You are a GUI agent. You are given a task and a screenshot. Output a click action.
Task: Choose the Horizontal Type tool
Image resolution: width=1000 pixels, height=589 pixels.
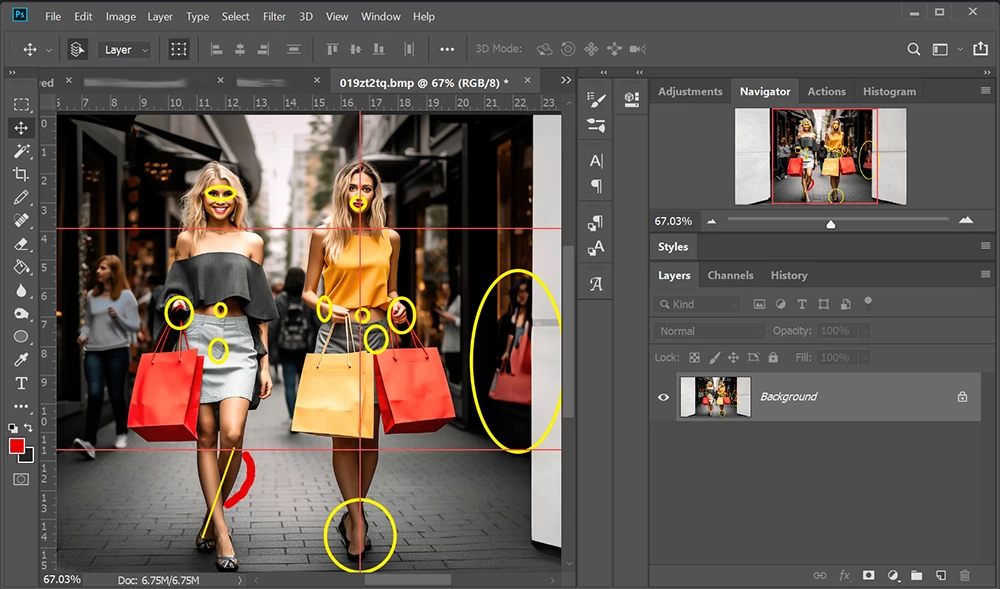21,383
